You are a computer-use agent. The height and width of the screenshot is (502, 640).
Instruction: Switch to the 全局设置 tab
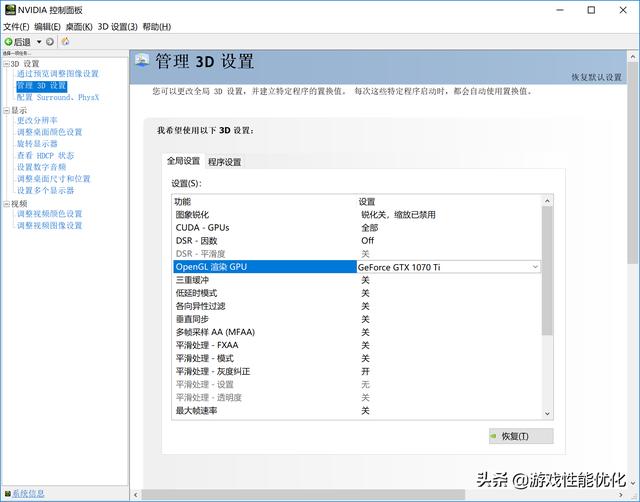point(183,161)
